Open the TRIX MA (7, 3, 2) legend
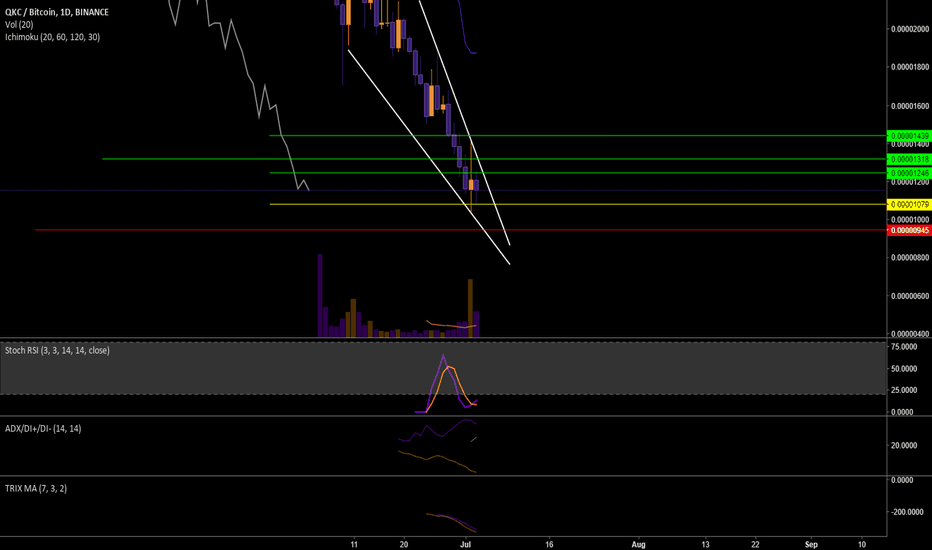The width and height of the screenshot is (932, 550). [36, 488]
